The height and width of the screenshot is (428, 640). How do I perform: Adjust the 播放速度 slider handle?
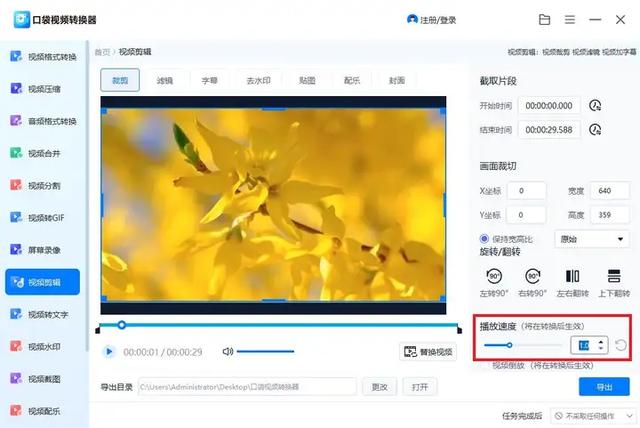tap(509, 345)
